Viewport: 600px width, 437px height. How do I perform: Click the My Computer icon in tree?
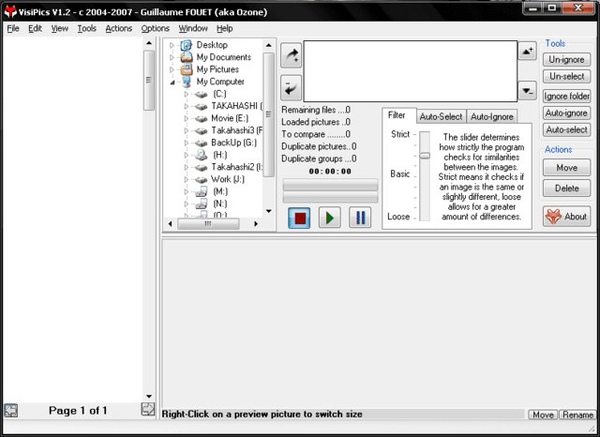(x=186, y=82)
